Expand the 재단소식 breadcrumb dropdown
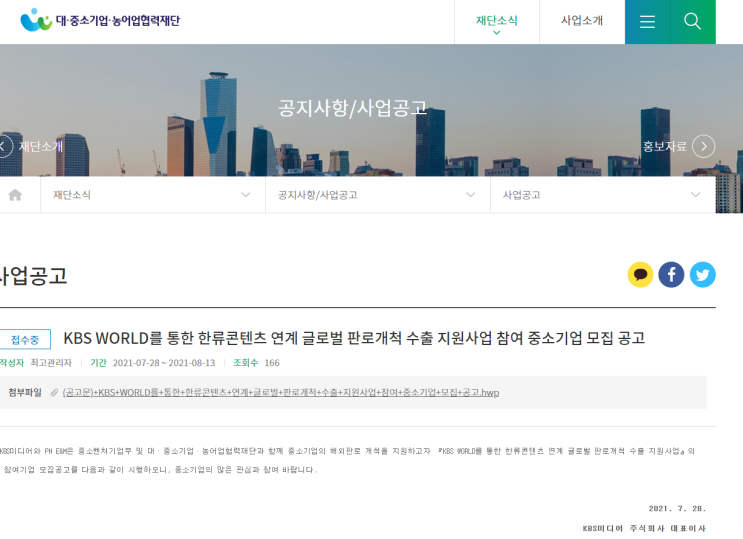This screenshot has height=539, width=743. tap(153, 195)
